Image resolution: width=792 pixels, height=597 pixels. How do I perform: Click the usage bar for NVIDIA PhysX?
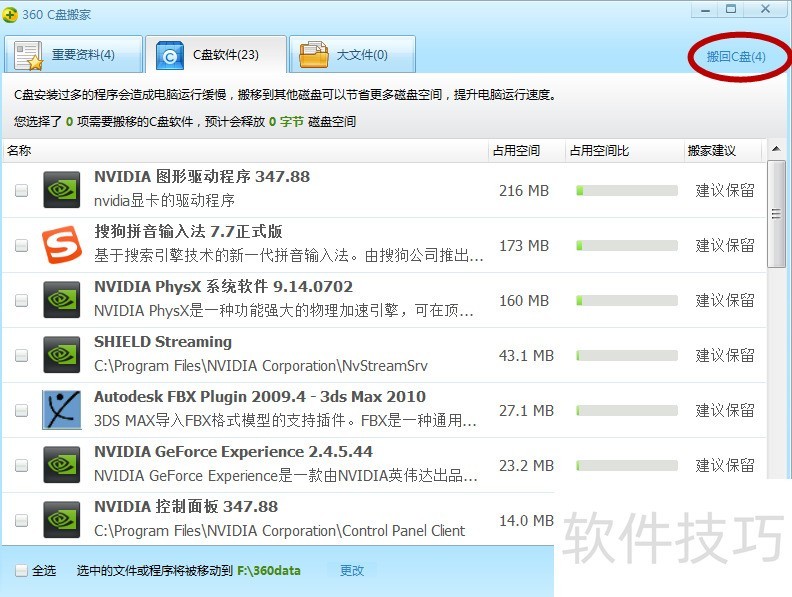pyautogui.click(x=627, y=301)
